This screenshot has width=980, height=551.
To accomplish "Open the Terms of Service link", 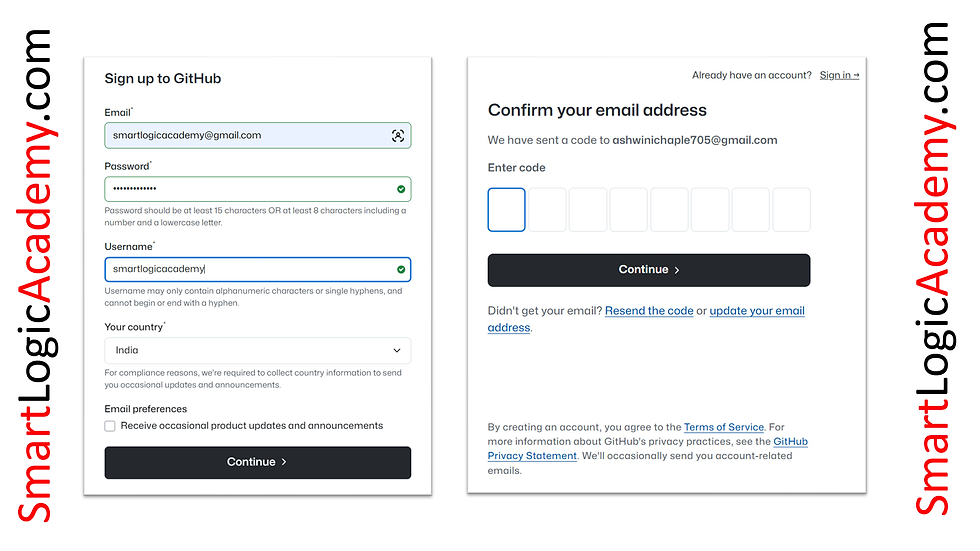I will point(724,427).
